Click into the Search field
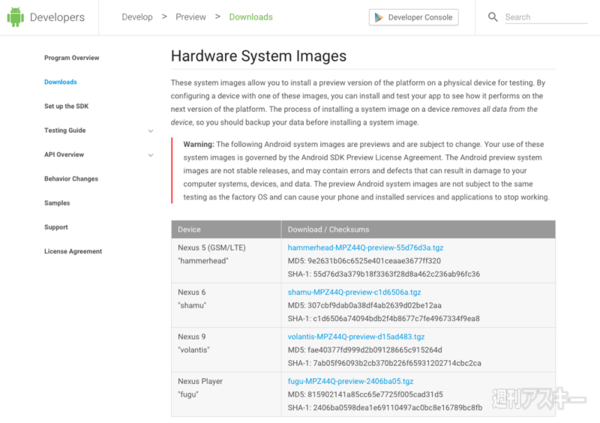The height and width of the screenshot is (423, 600). tap(546, 17)
